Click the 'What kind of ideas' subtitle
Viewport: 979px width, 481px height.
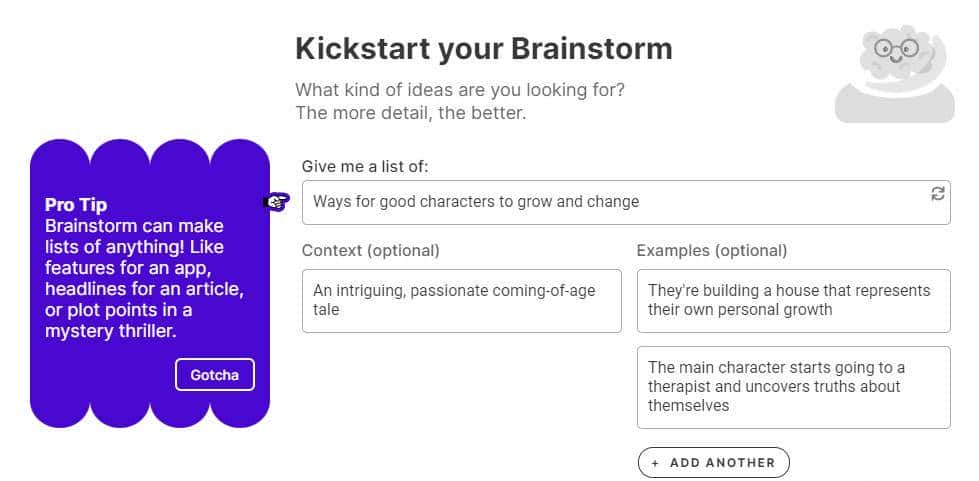(461, 89)
